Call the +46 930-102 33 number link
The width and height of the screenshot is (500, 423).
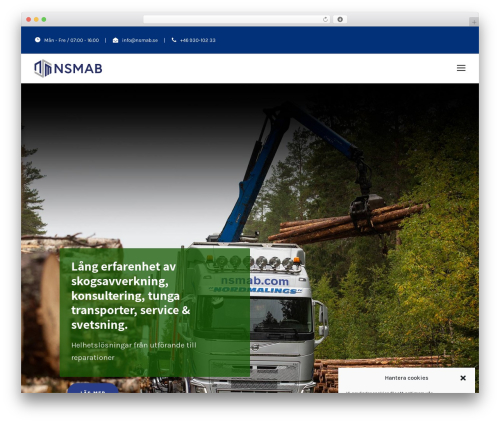(x=198, y=40)
